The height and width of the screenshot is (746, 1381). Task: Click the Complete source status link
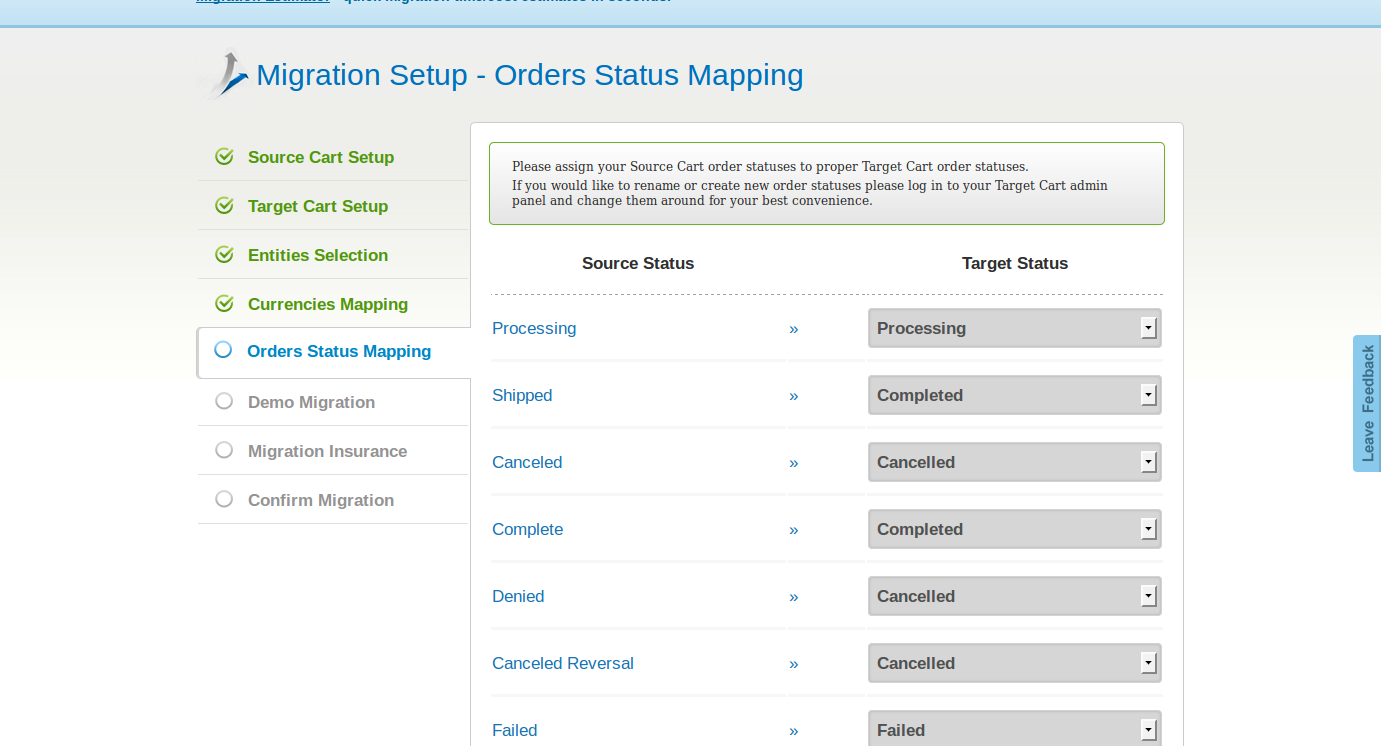pos(527,529)
